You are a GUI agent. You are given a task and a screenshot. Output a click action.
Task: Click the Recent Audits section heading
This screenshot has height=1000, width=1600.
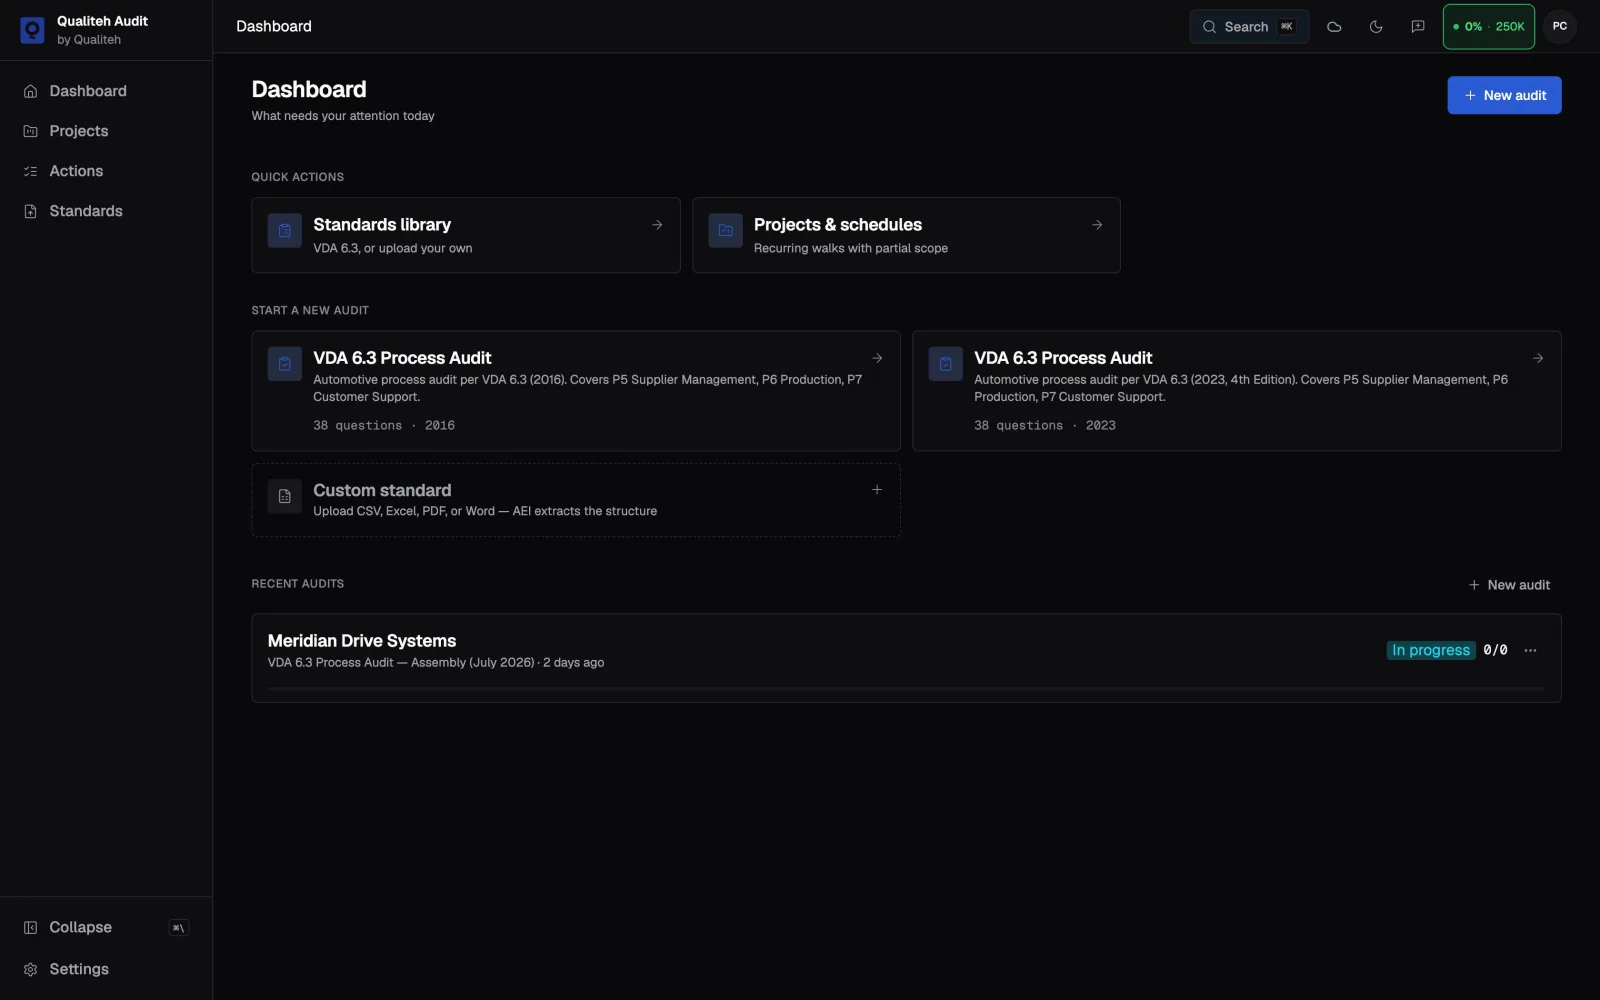pyautogui.click(x=298, y=584)
